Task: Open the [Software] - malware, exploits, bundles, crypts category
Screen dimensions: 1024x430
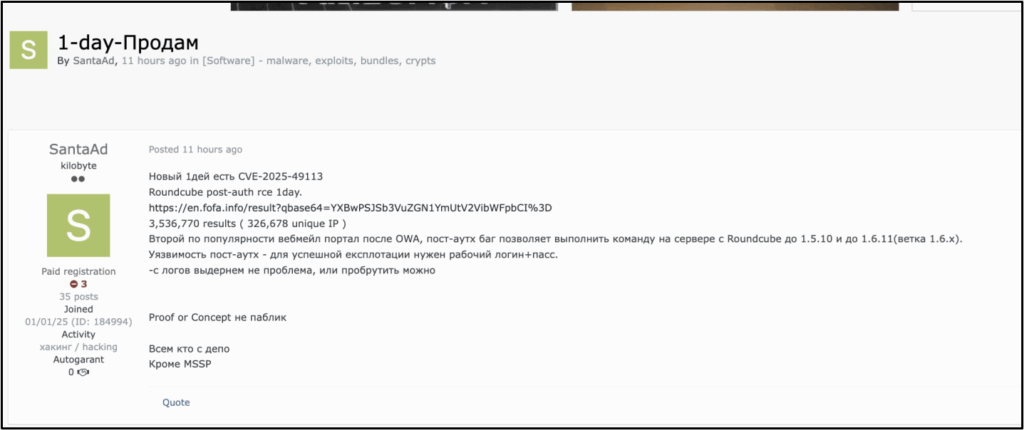Action: point(319,61)
